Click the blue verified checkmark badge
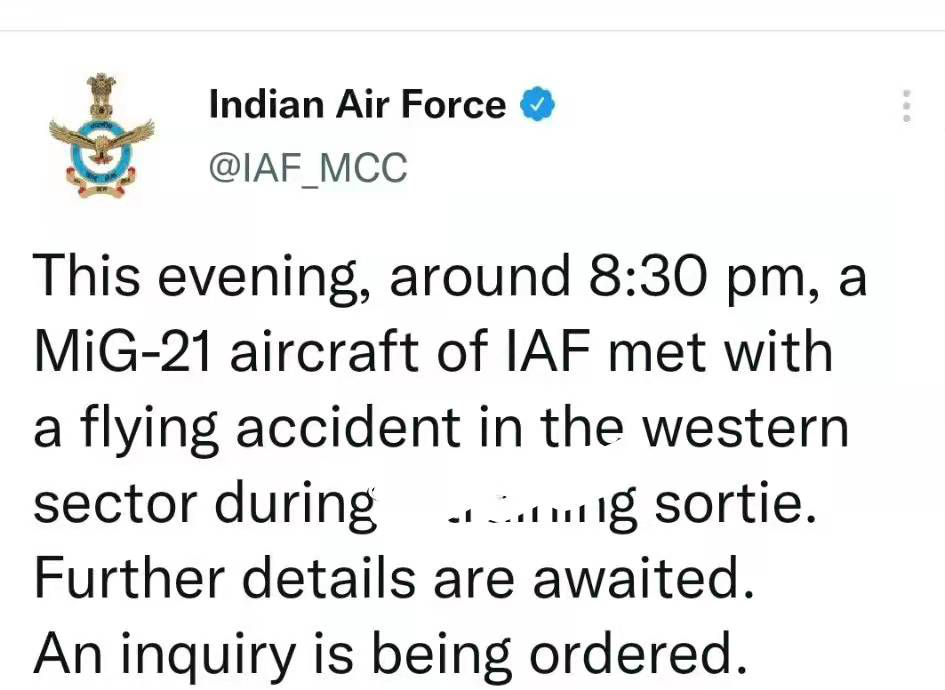The height and width of the screenshot is (690, 945). [x=536, y=104]
